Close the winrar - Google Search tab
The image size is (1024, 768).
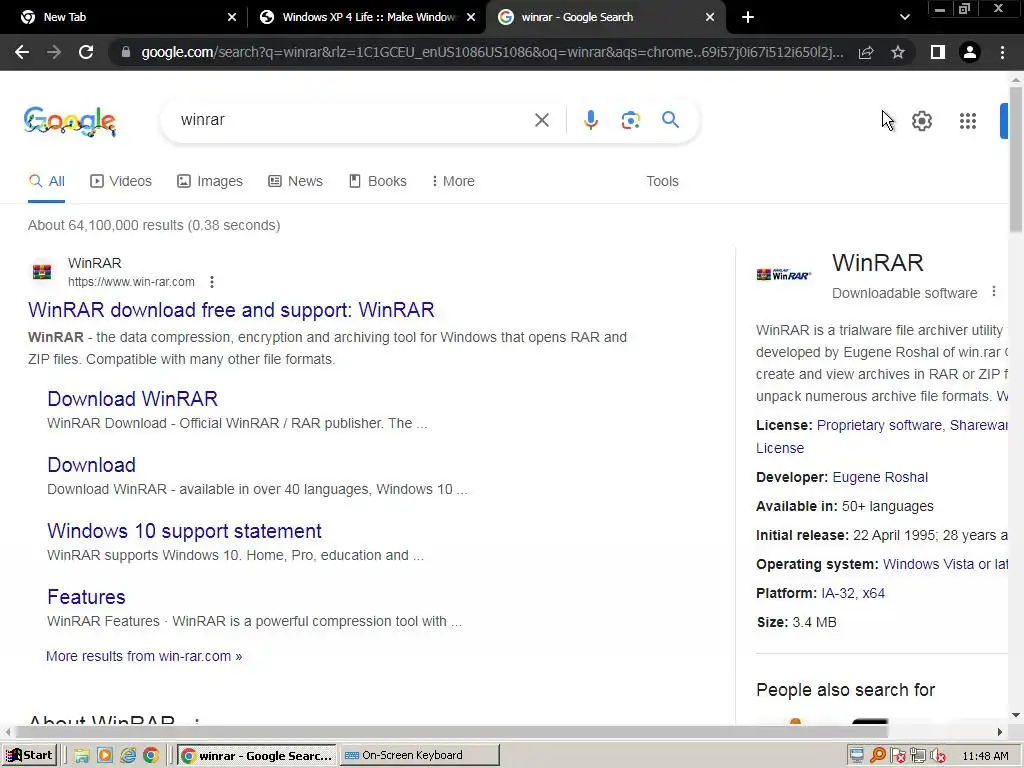coord(710,18)
